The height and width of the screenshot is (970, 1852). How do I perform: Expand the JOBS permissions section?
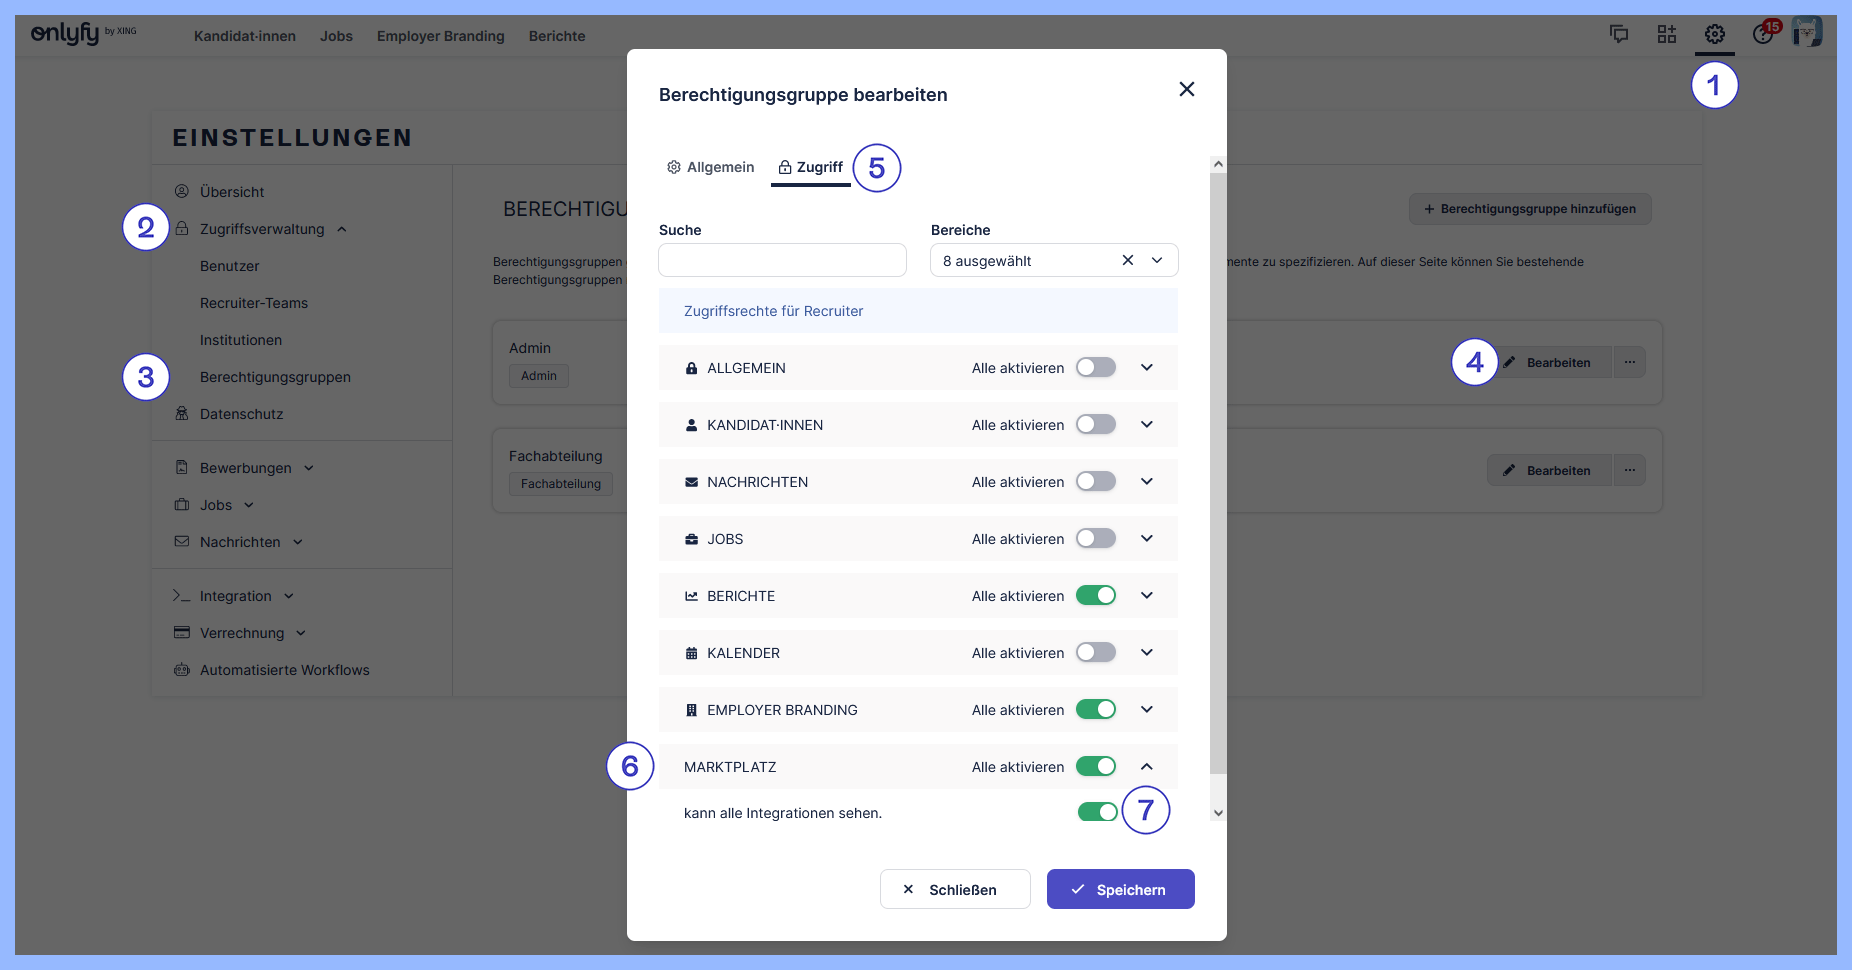click(x=1146, y=538)
